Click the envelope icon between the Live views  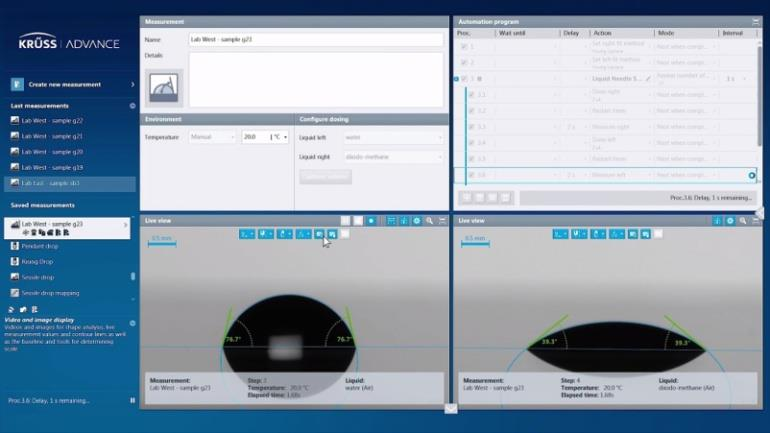click(x=451, y=408)
